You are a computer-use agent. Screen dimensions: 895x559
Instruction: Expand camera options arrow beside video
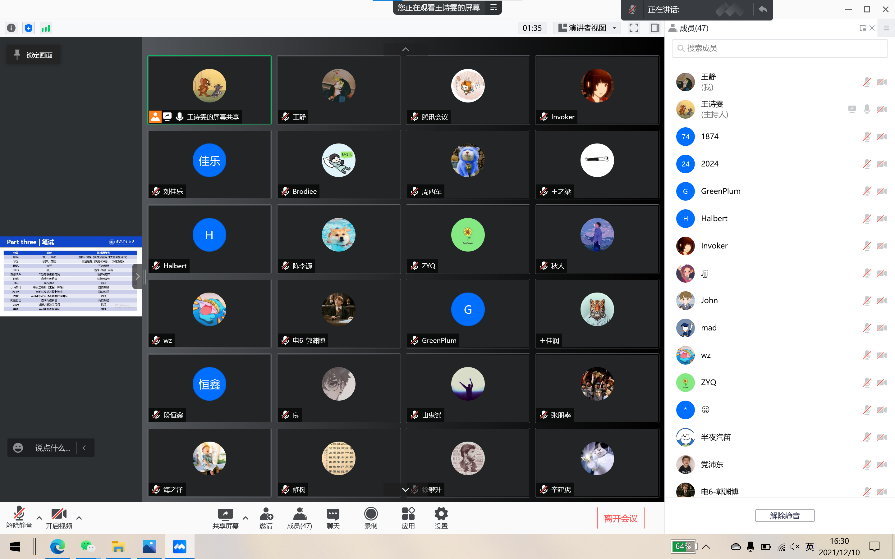coord(79,517)
